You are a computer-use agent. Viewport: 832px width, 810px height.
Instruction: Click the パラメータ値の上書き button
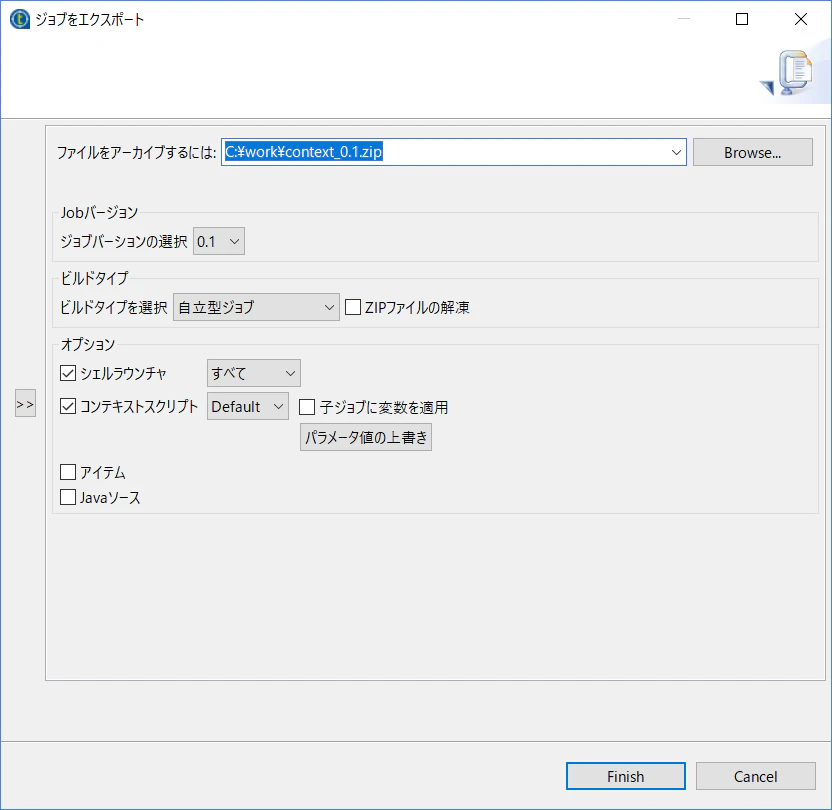(366, 437)
